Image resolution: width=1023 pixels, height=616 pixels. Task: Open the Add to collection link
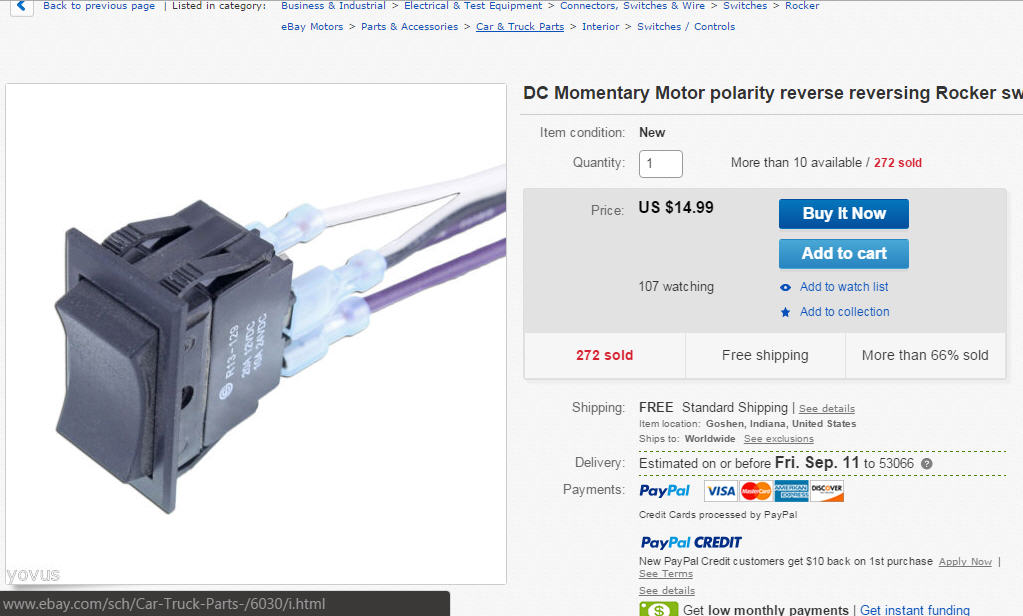(844, 312)
